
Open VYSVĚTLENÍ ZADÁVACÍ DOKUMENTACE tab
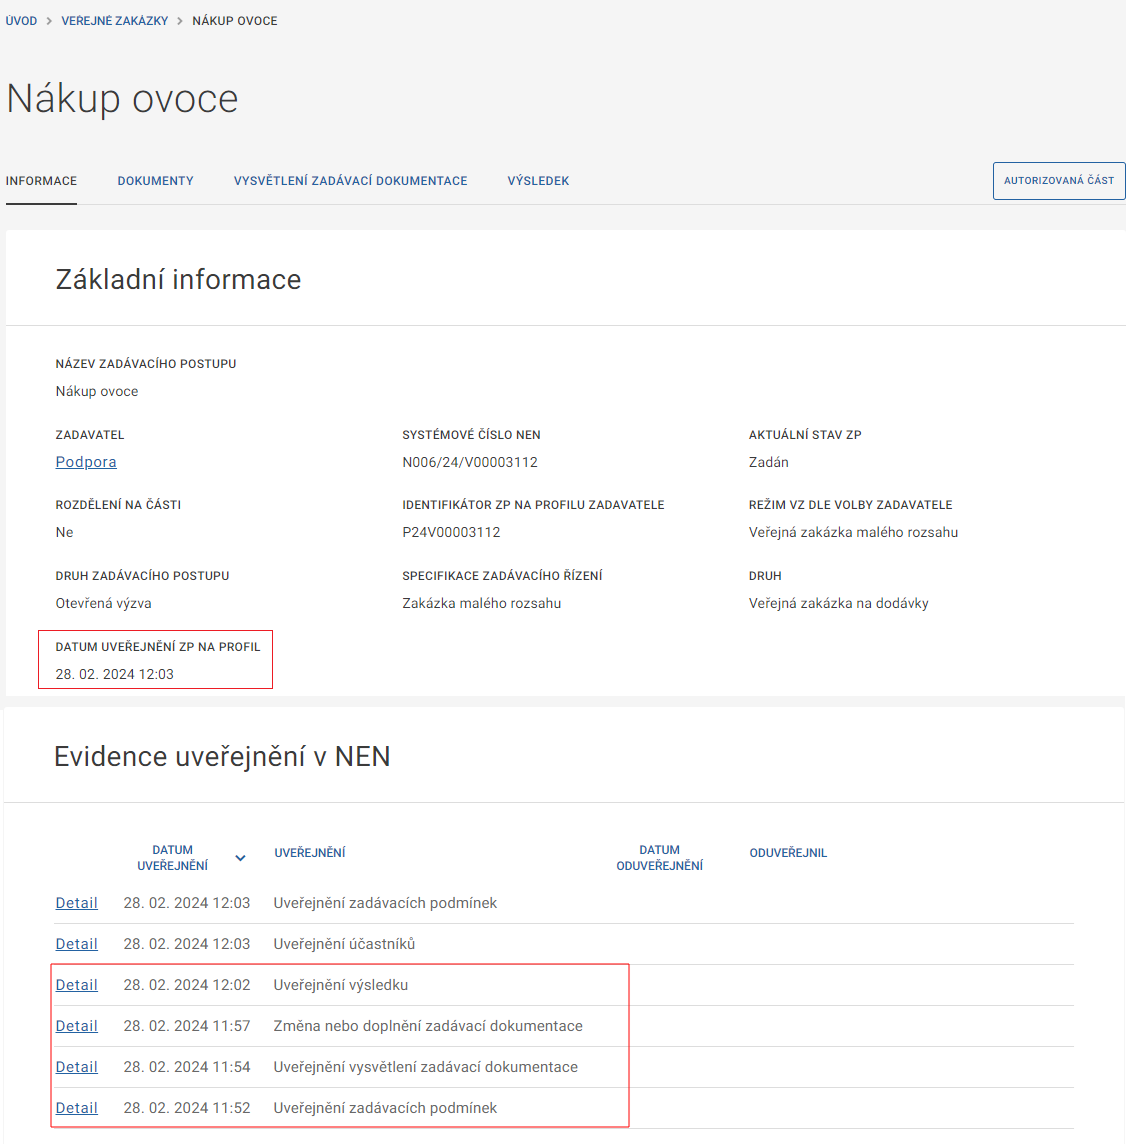pyautogui.click(x=350, y=181)
